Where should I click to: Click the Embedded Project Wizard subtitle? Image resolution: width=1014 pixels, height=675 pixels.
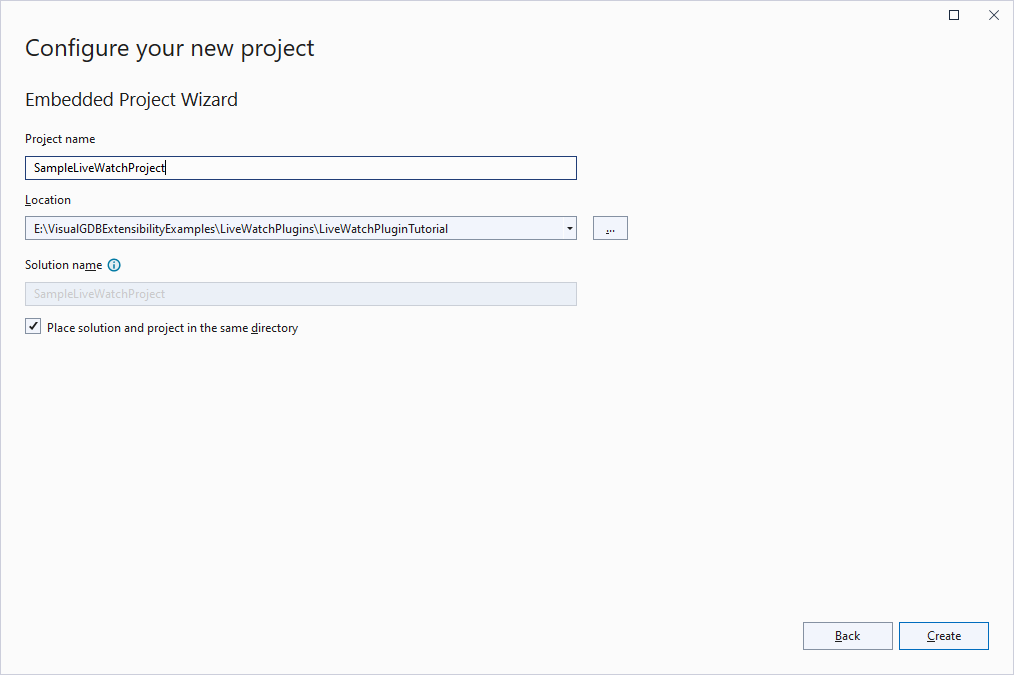pyautogui.click(x=131, y=100)
